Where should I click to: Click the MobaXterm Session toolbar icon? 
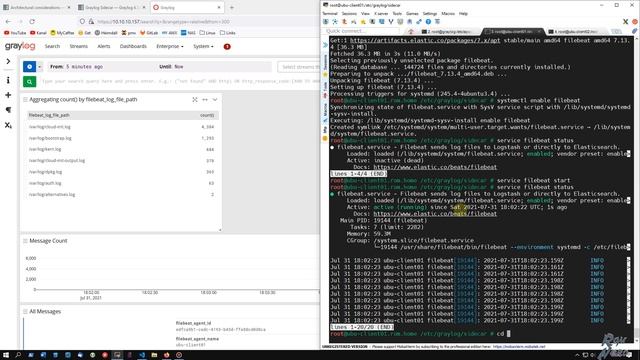(x=326, y=22)
